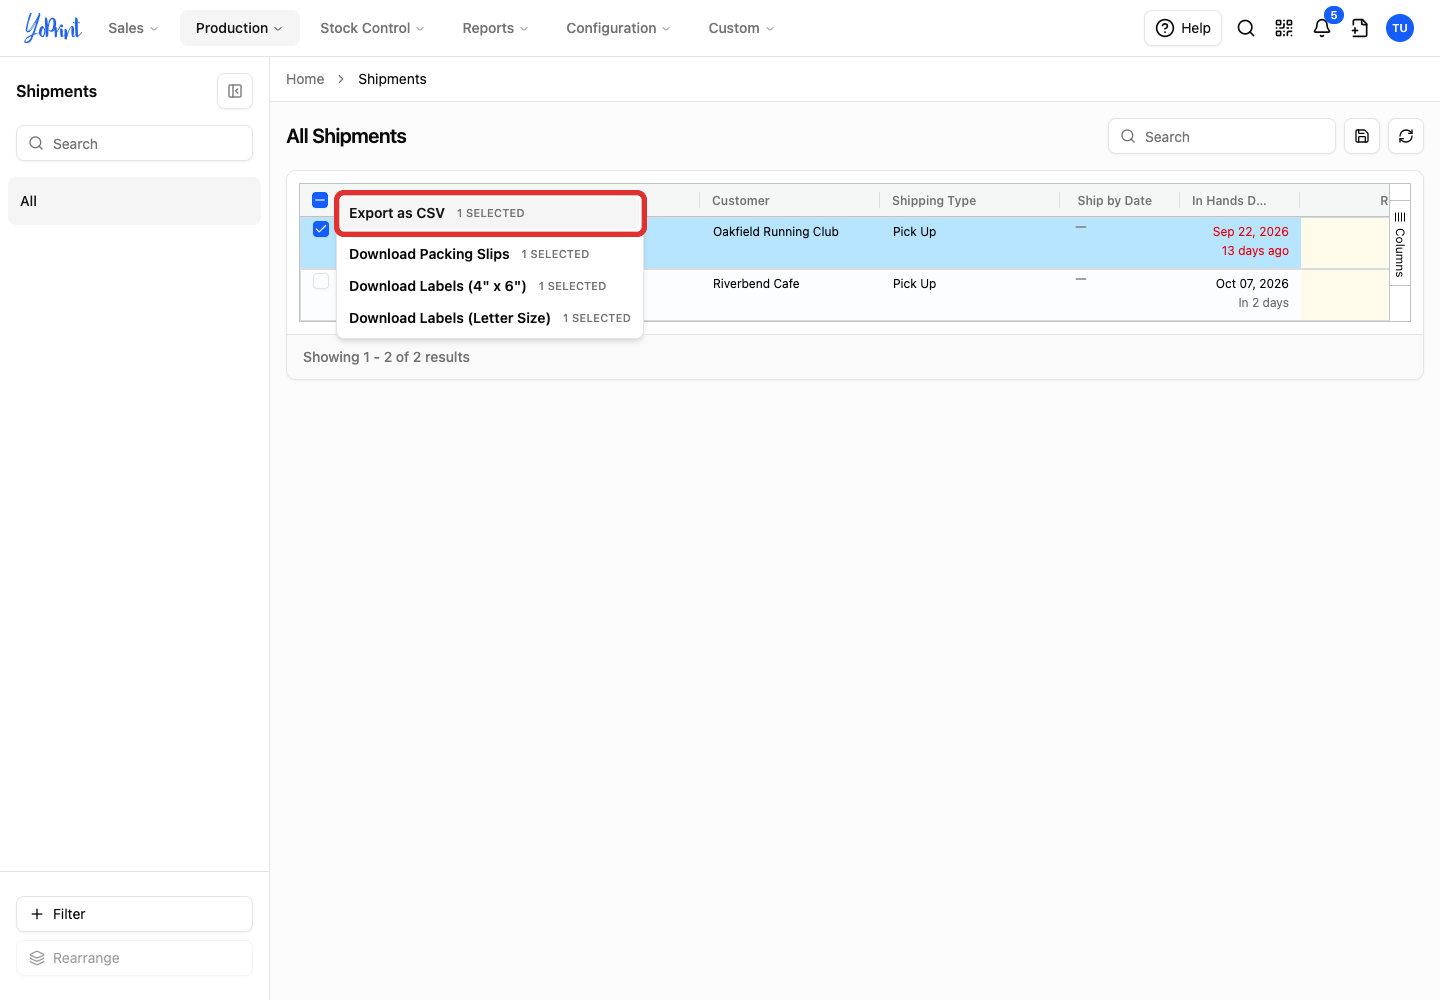
Task: Expand the Configuration menu
Action: tap(618, 28)
